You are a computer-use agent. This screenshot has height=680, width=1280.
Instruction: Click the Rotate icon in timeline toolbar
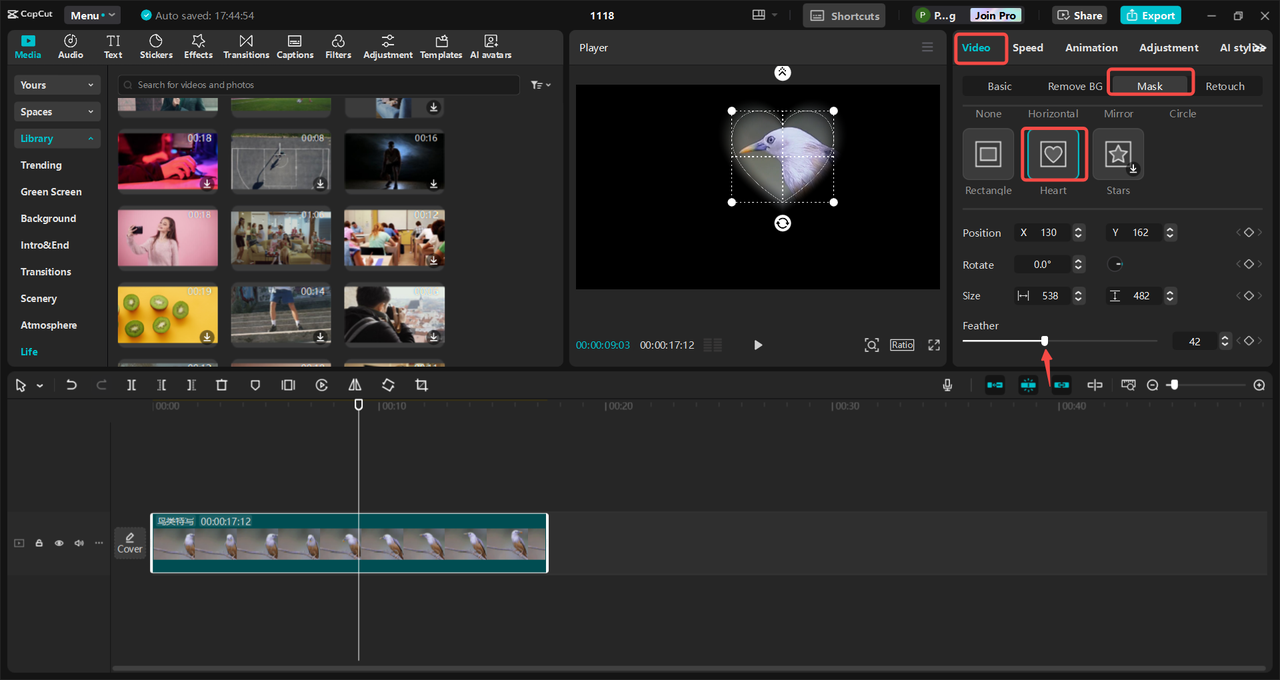pyautogui.click(x=388, y=385)
